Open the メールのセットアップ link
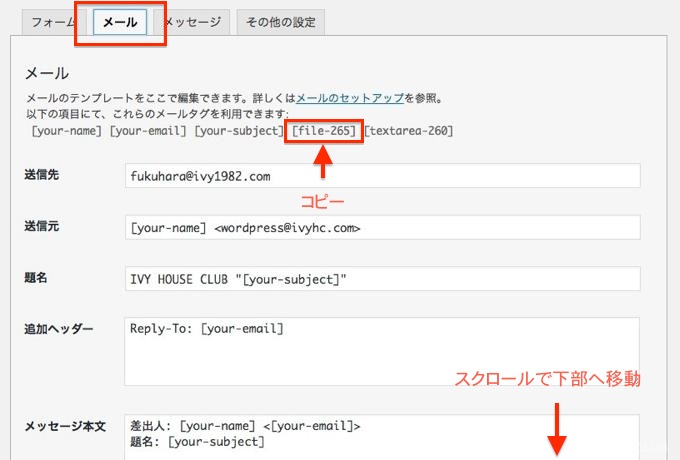 (x=349, y=99)
